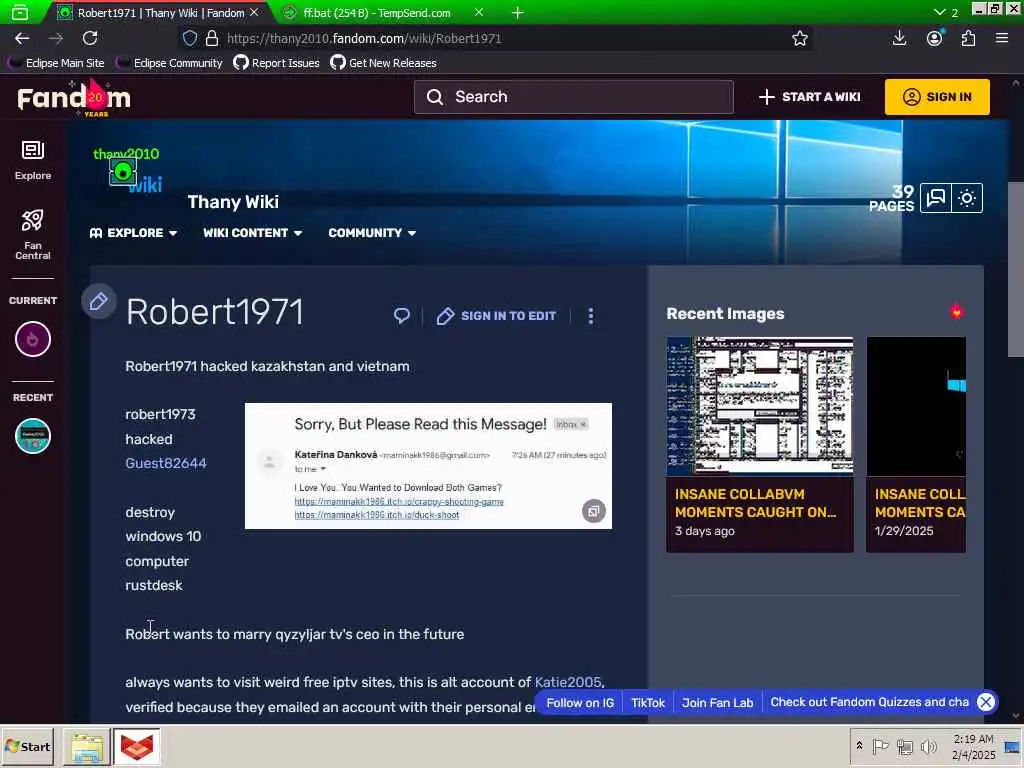Viewport: 1024px width, 768px height.
Task: Reload the page with the refresh icon
Action: (x=90, y=39)
